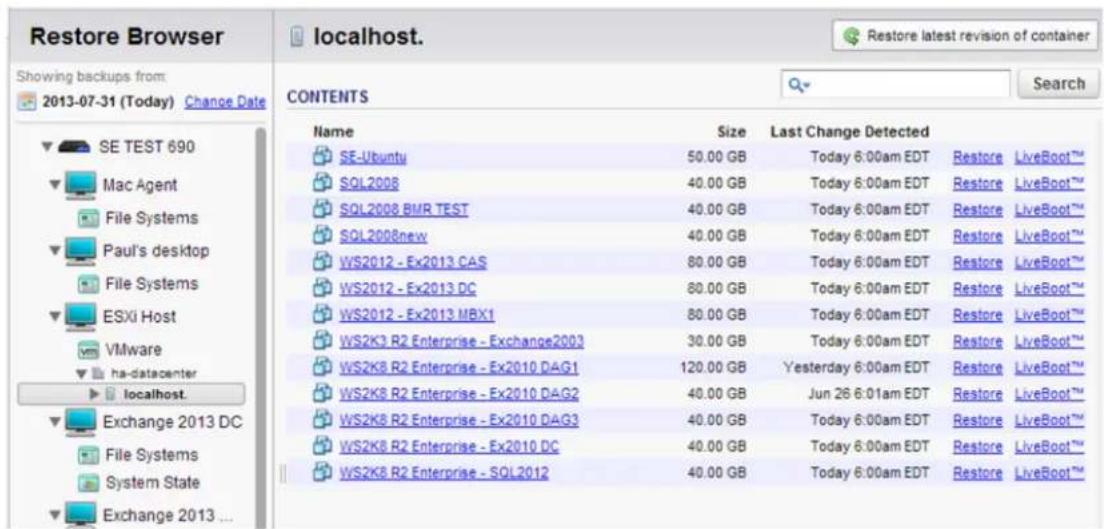1104x529 pixels.
Task: Click the VM icon beside WS2012 - Ex2013 CAS
Action: pos(322,262)
